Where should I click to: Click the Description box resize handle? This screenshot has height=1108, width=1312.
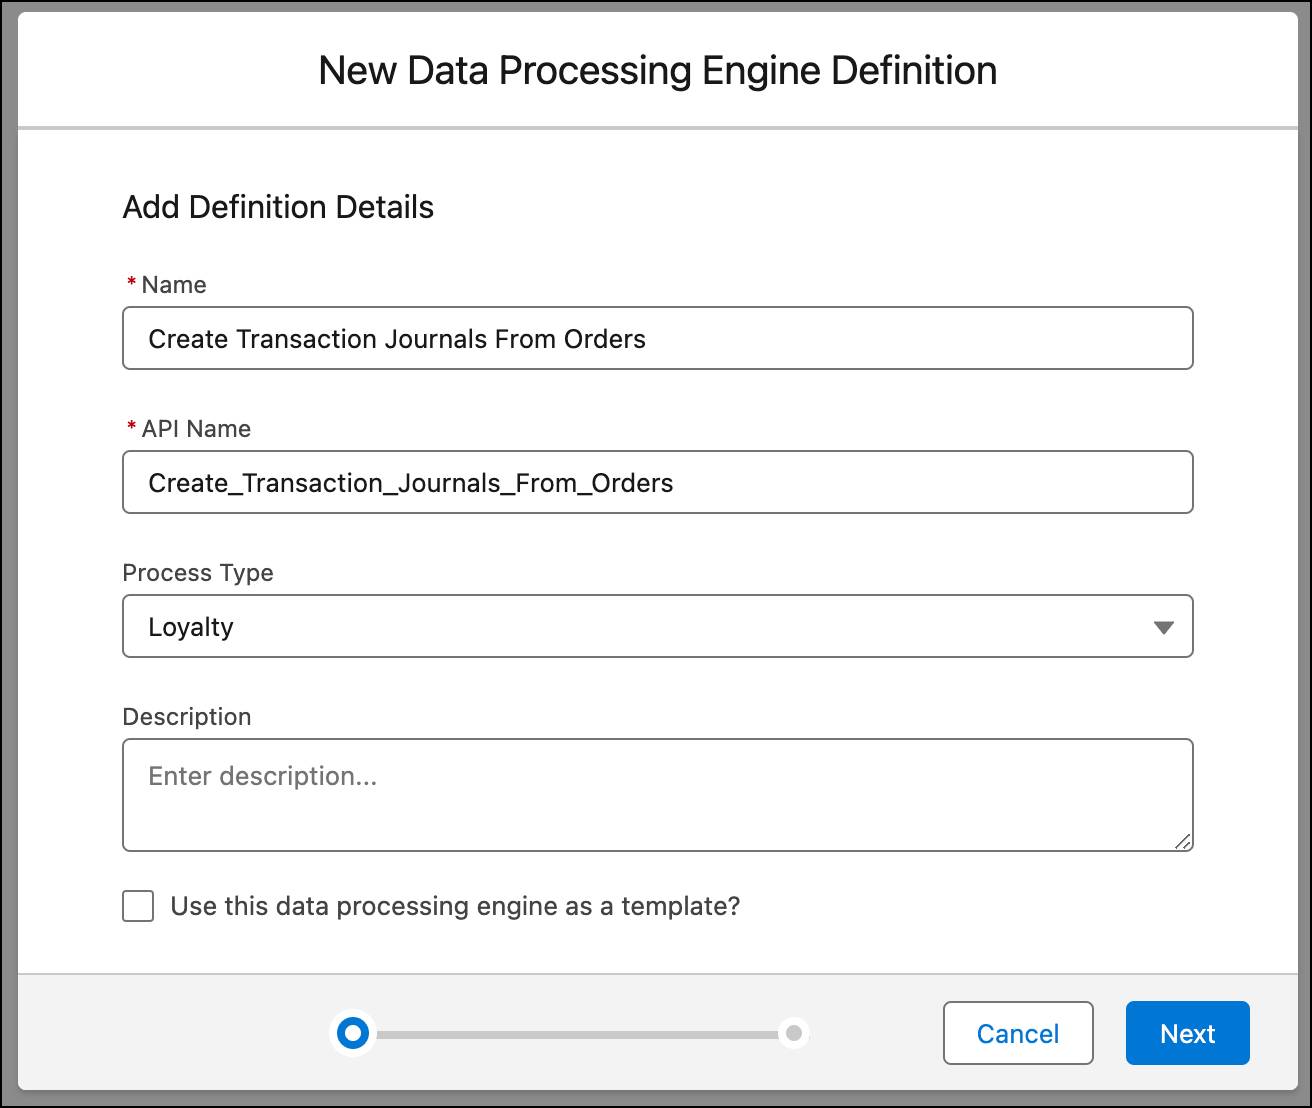pyautogui.click(x=1184, y=841)
